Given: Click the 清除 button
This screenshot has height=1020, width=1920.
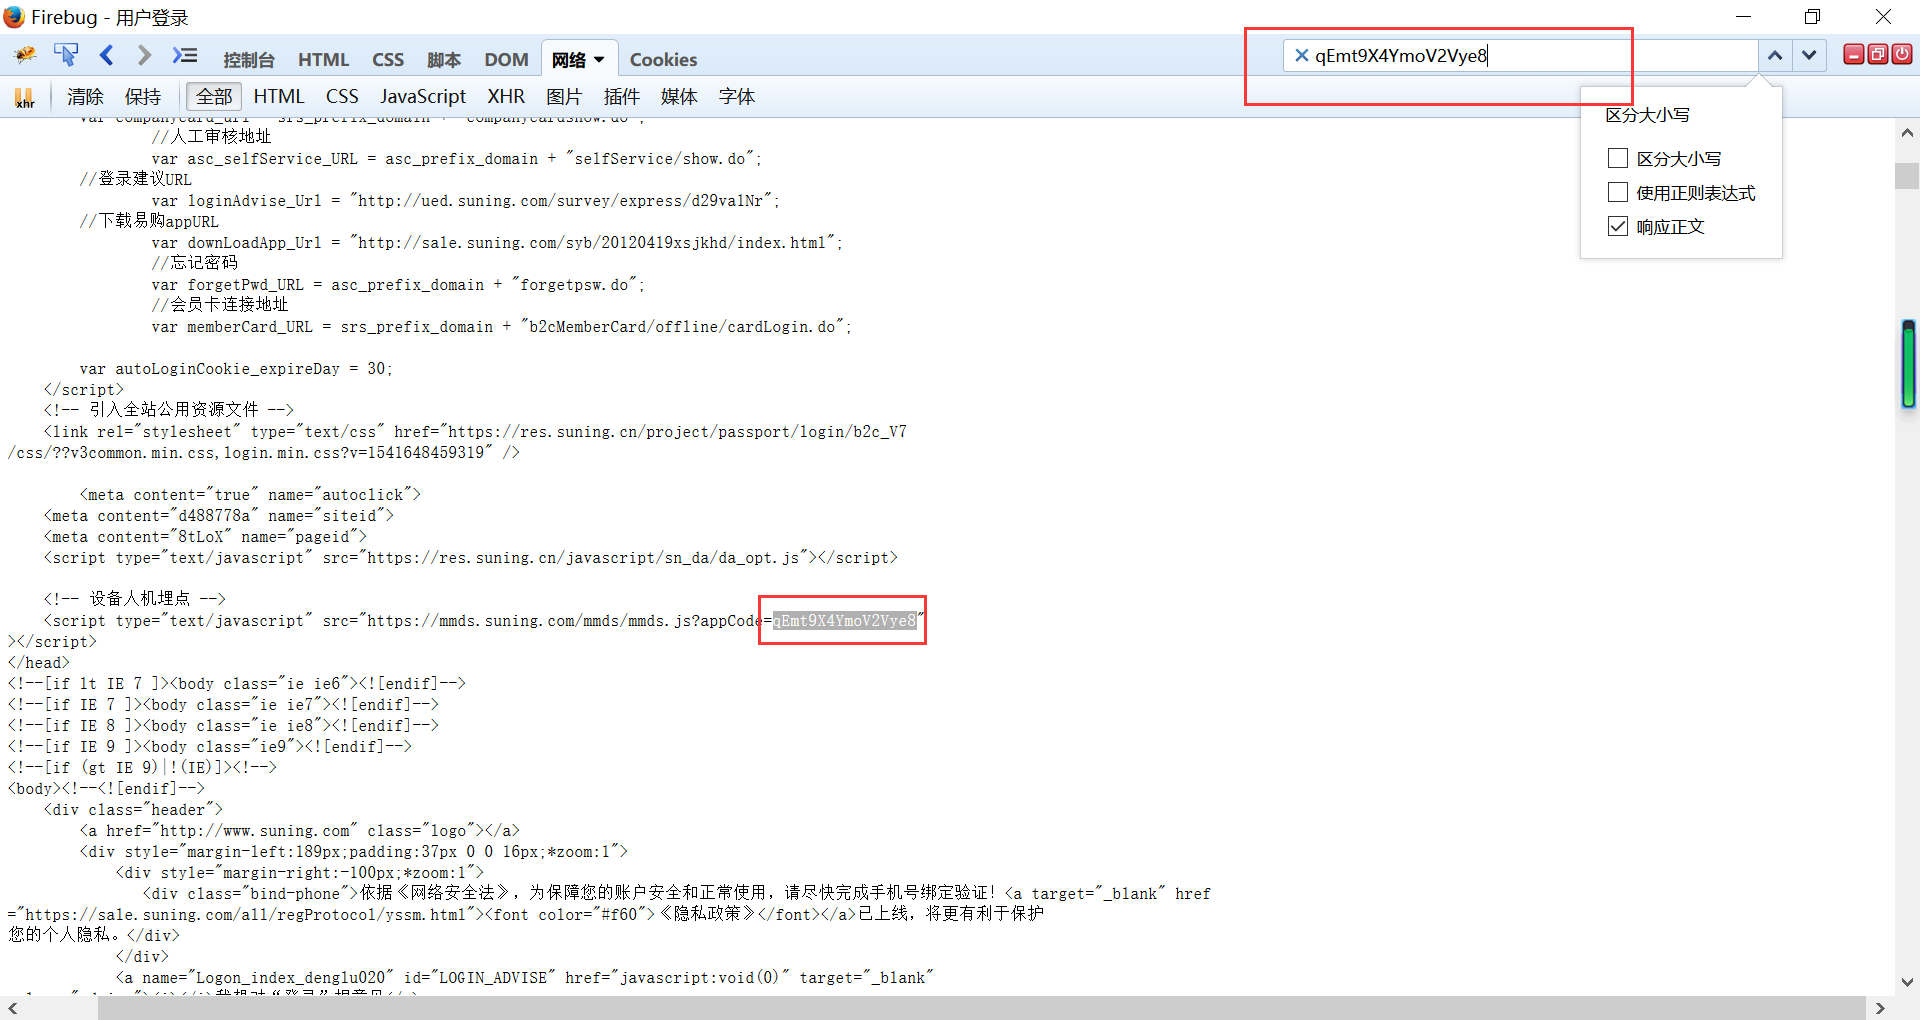Looking at the screenshot, I should [x=85, y=97].
